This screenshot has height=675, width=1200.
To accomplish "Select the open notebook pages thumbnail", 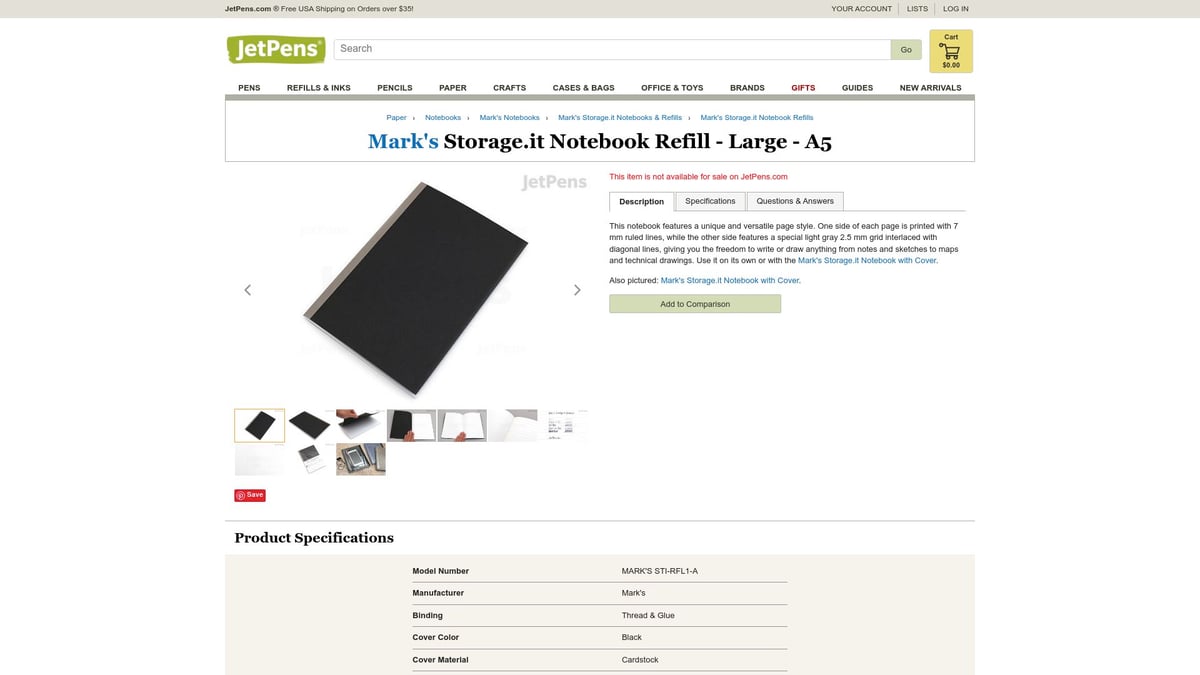I will (x=462, y=425).
